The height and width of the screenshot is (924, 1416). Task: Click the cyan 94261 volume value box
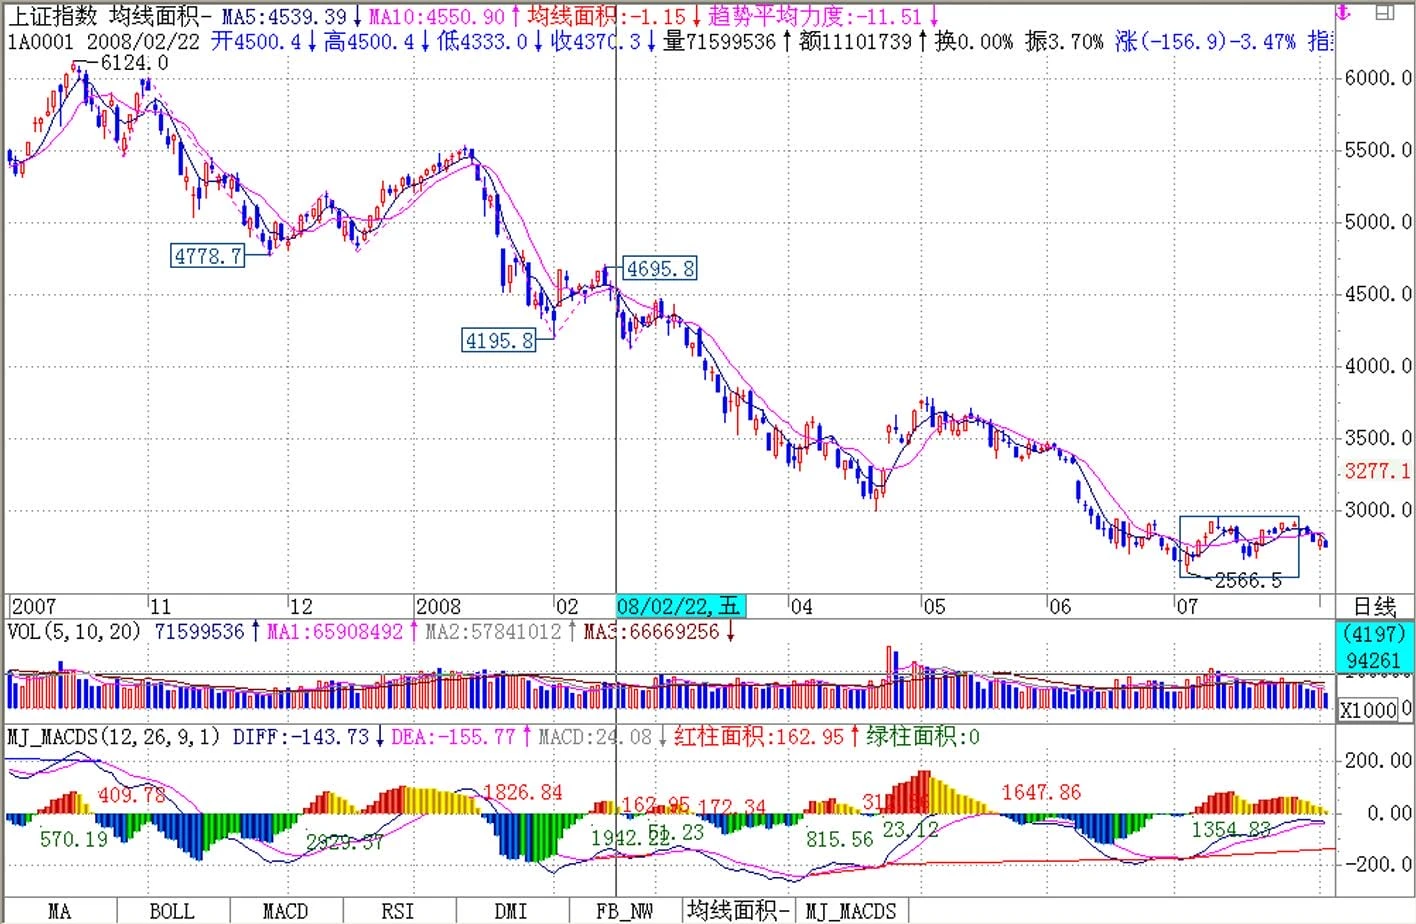[x=1373, y=660]
